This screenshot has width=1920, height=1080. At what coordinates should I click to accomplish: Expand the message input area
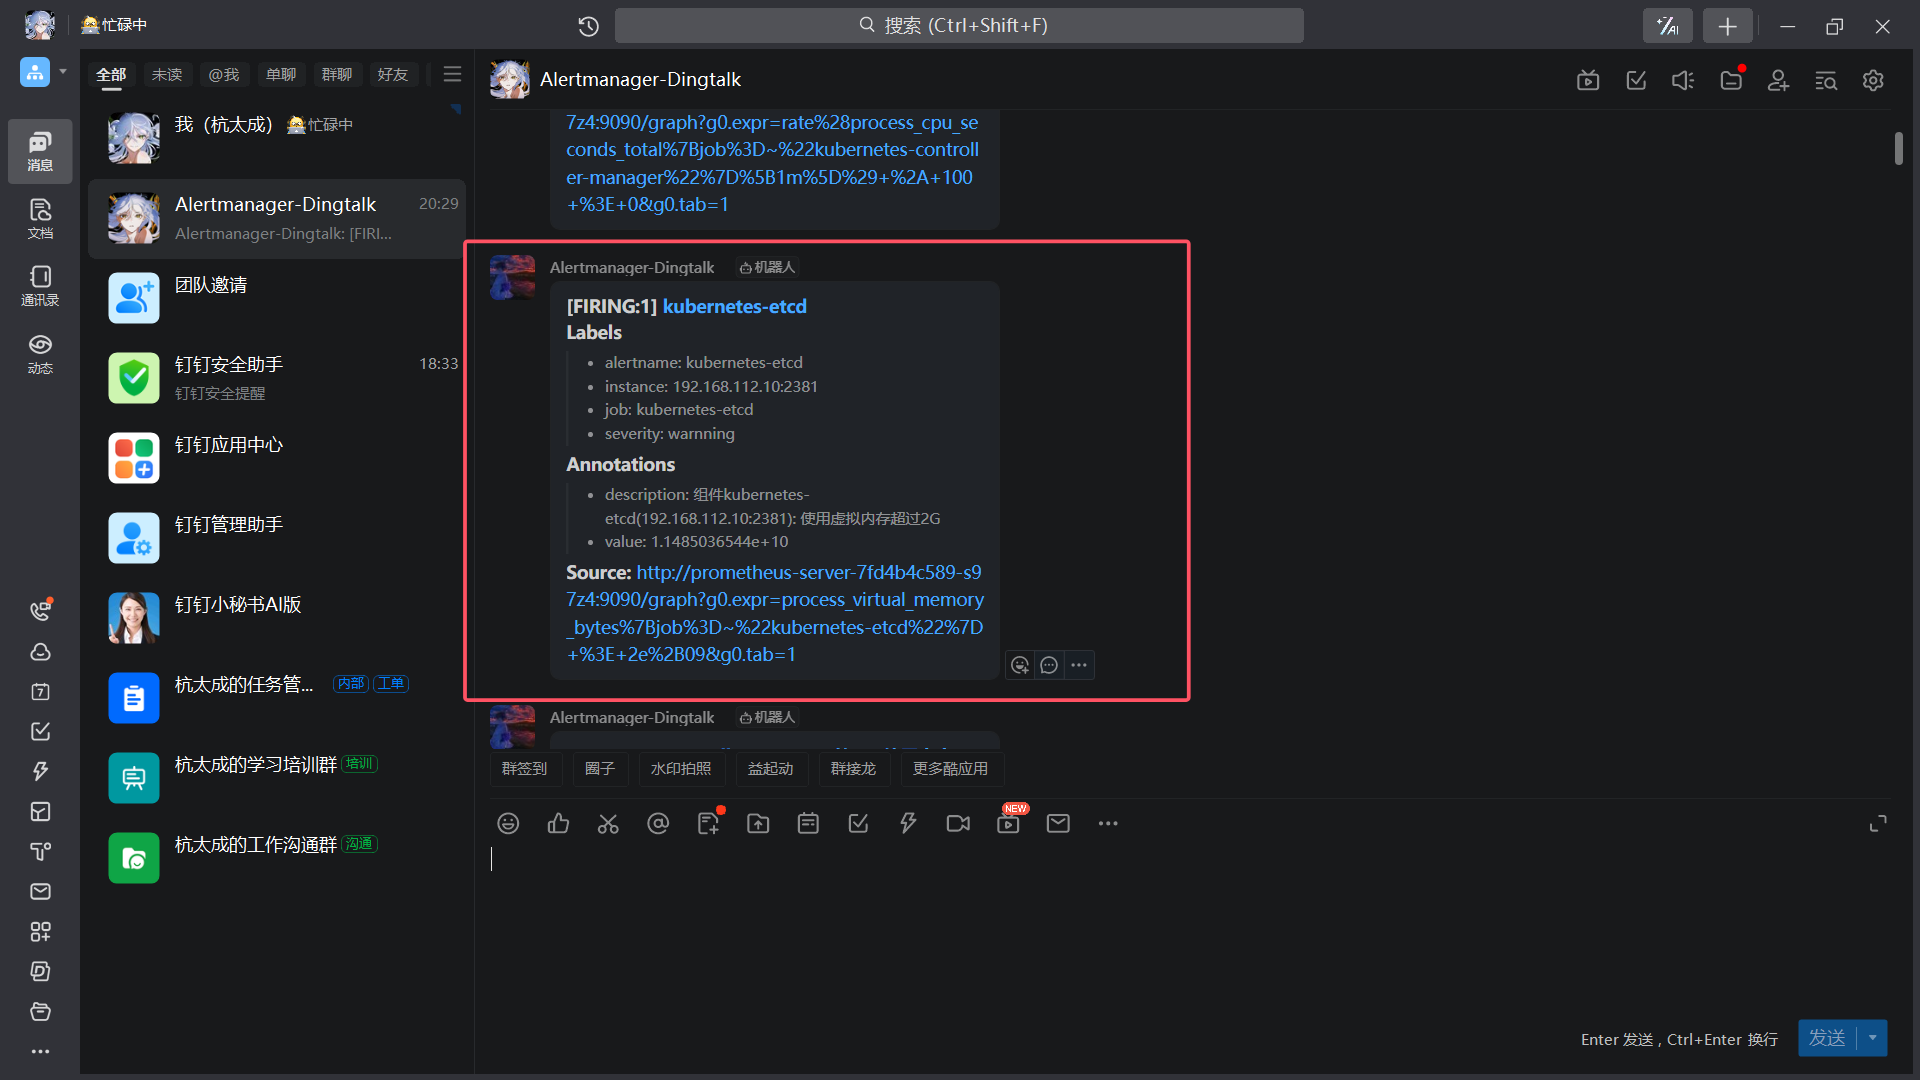click(1878, 823)
